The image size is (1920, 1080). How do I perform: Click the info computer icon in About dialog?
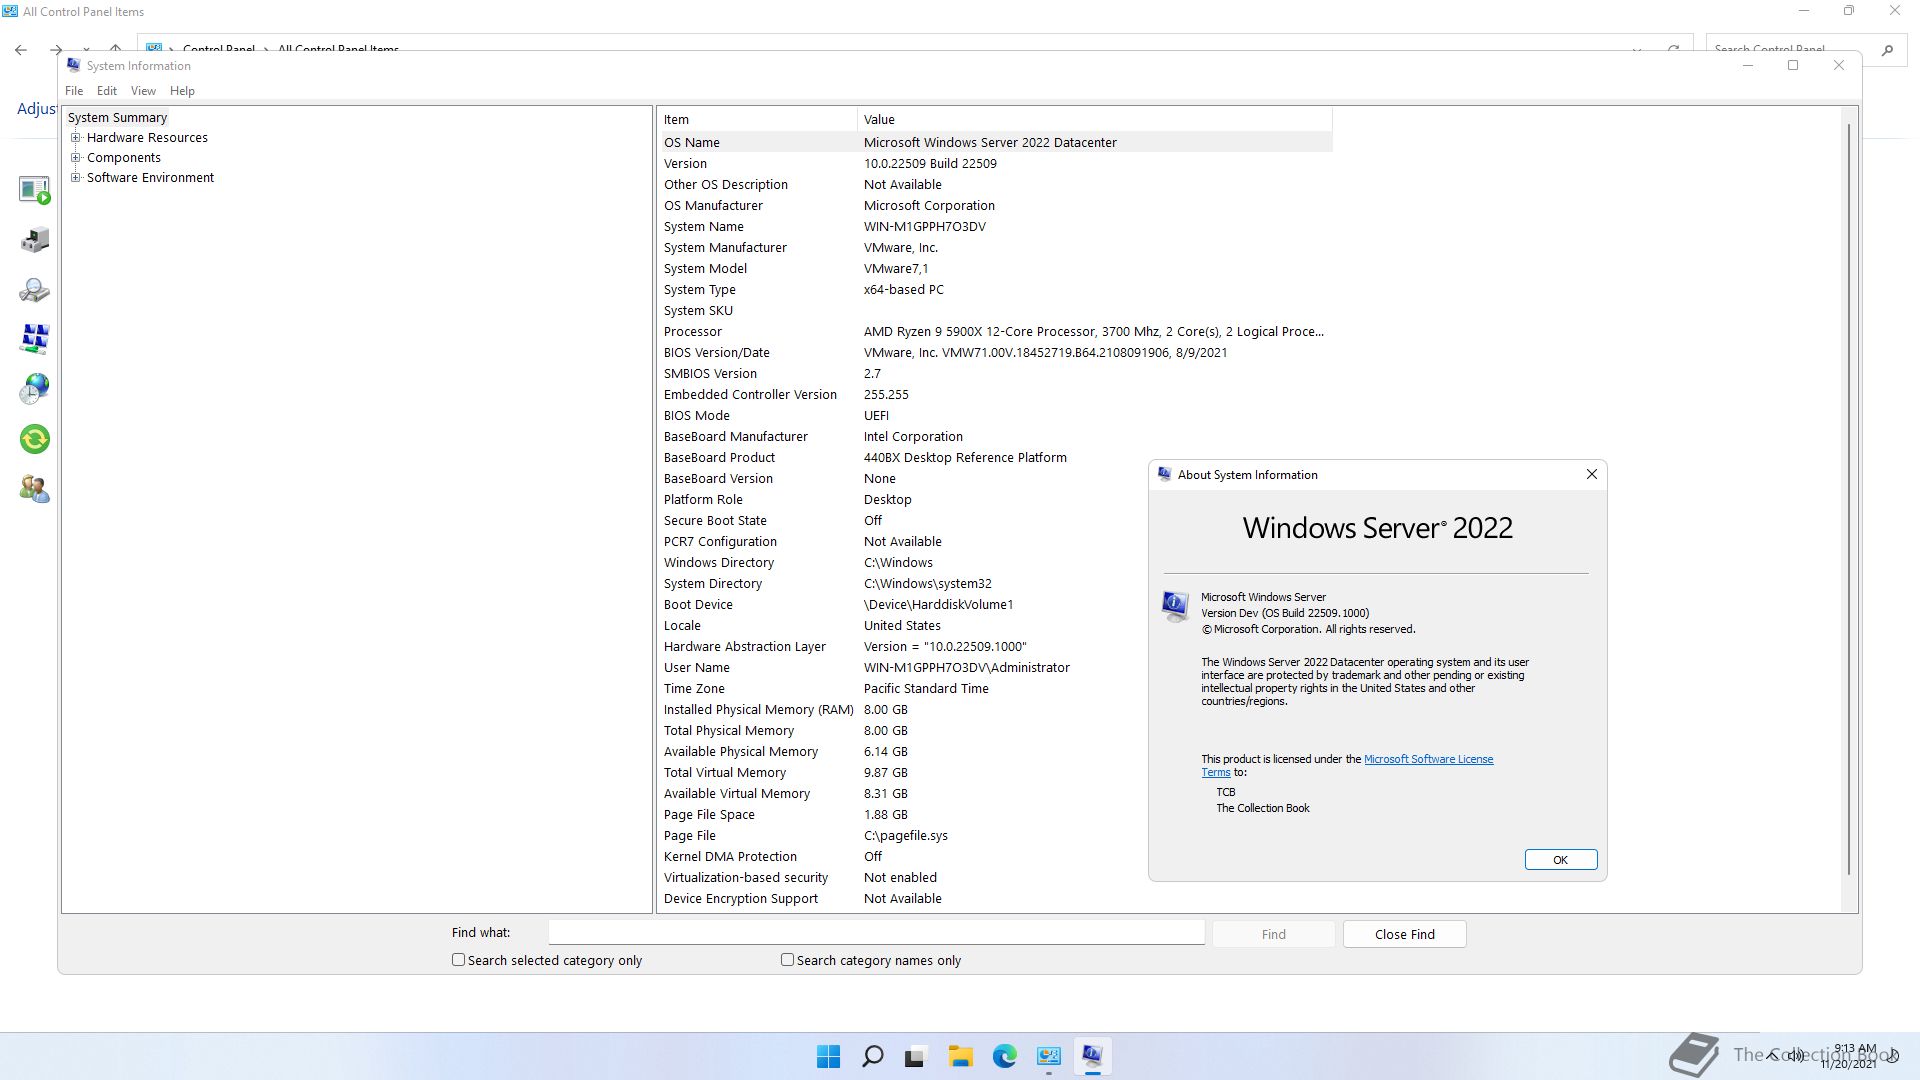coord(1175,606)
